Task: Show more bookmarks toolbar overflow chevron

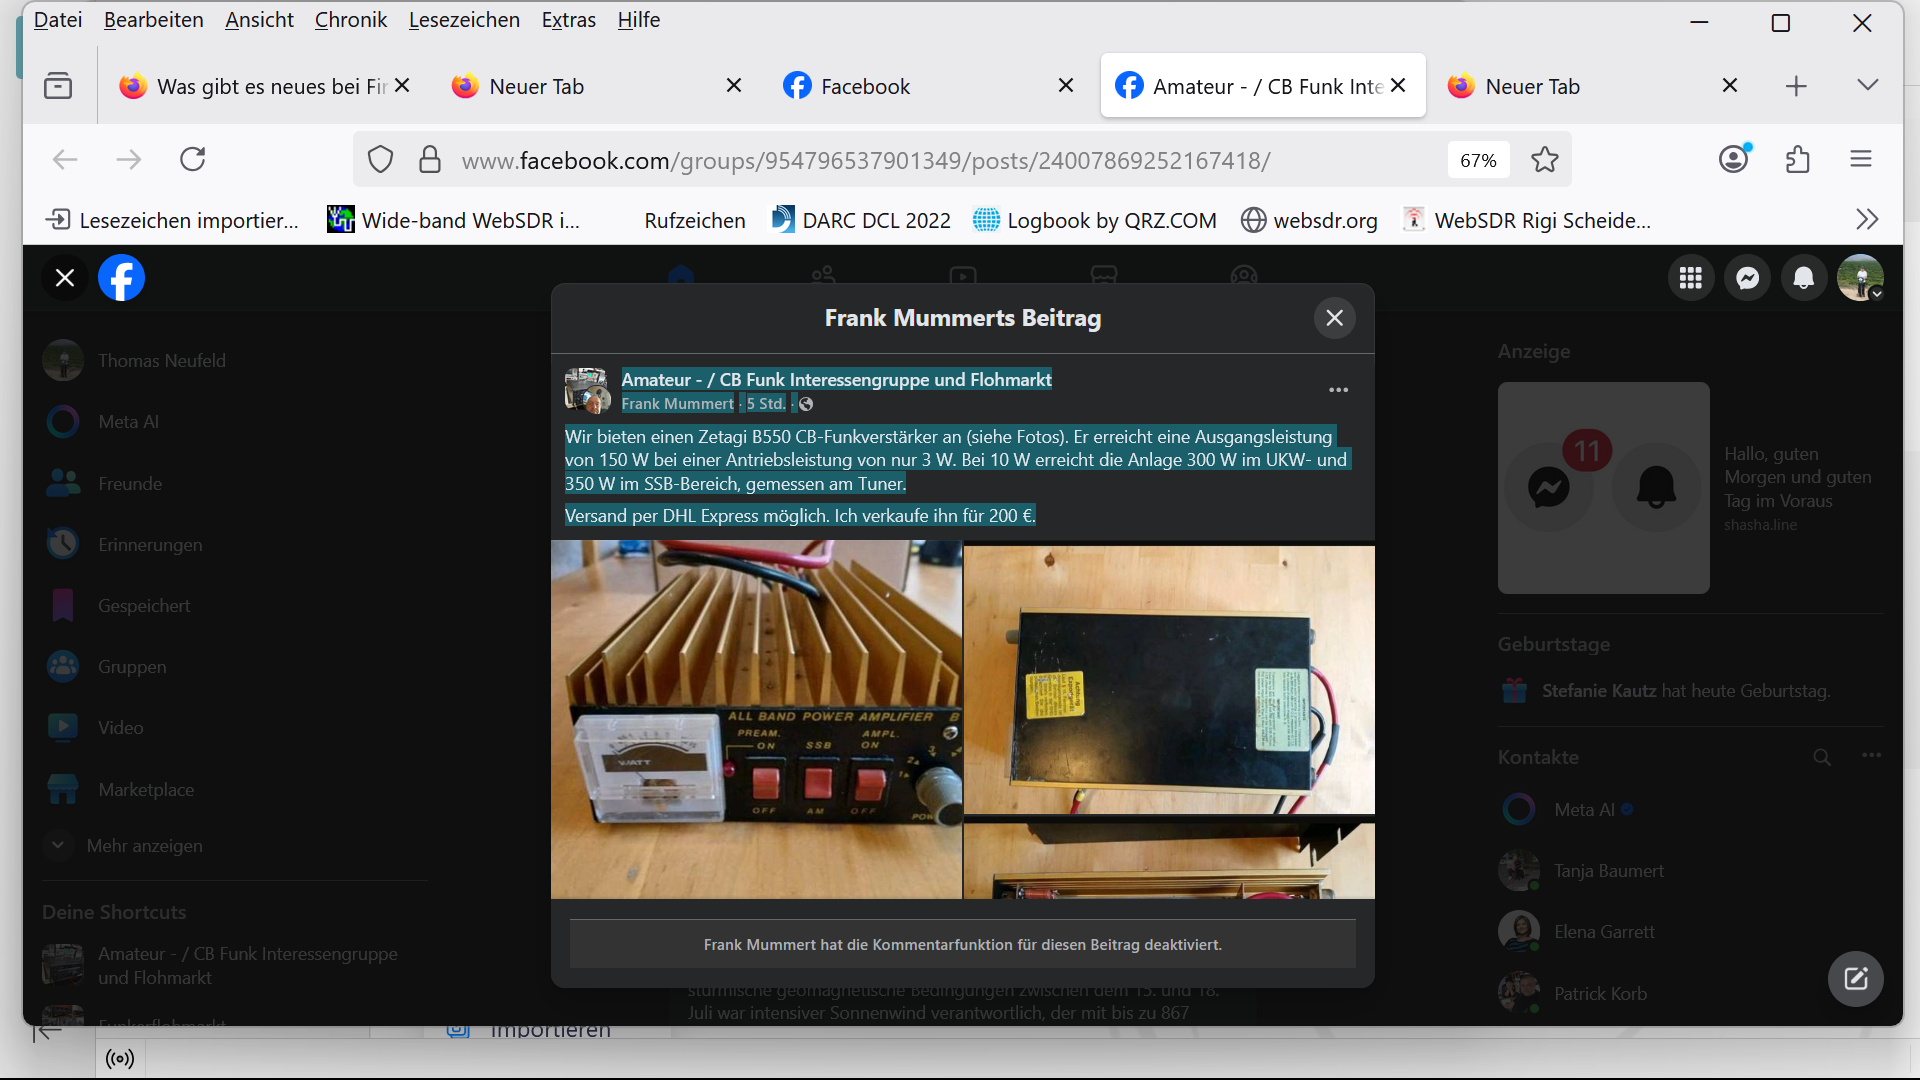Action: 1866,220
